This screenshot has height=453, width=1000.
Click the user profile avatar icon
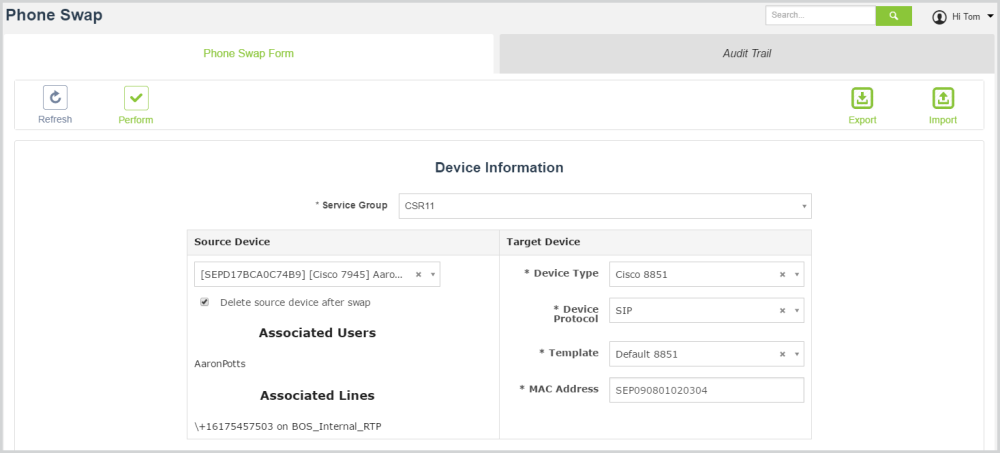point(939,17)
